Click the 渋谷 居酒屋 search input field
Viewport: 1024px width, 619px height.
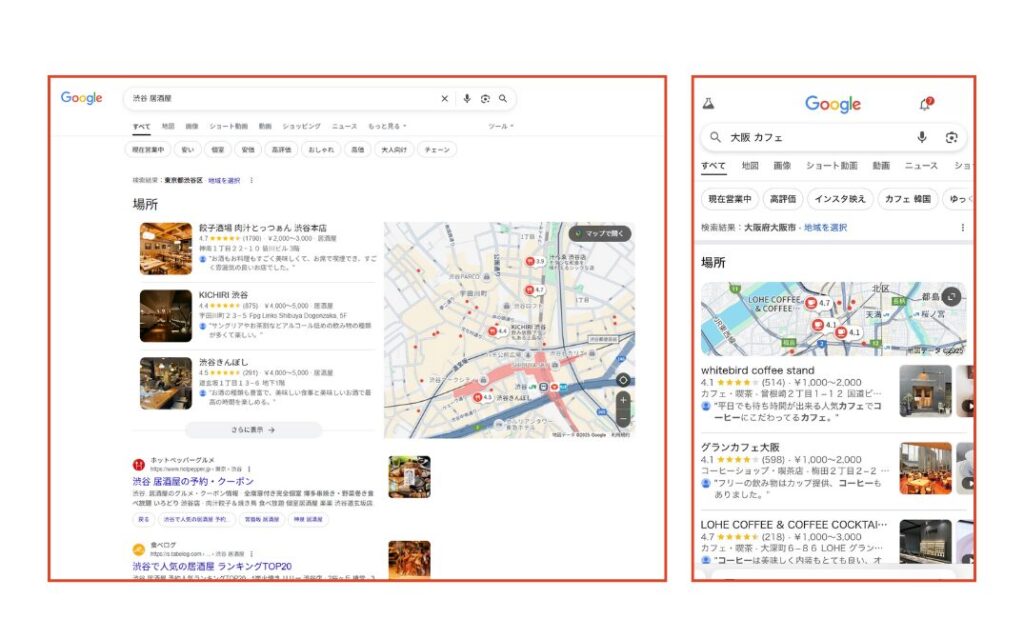281,99
